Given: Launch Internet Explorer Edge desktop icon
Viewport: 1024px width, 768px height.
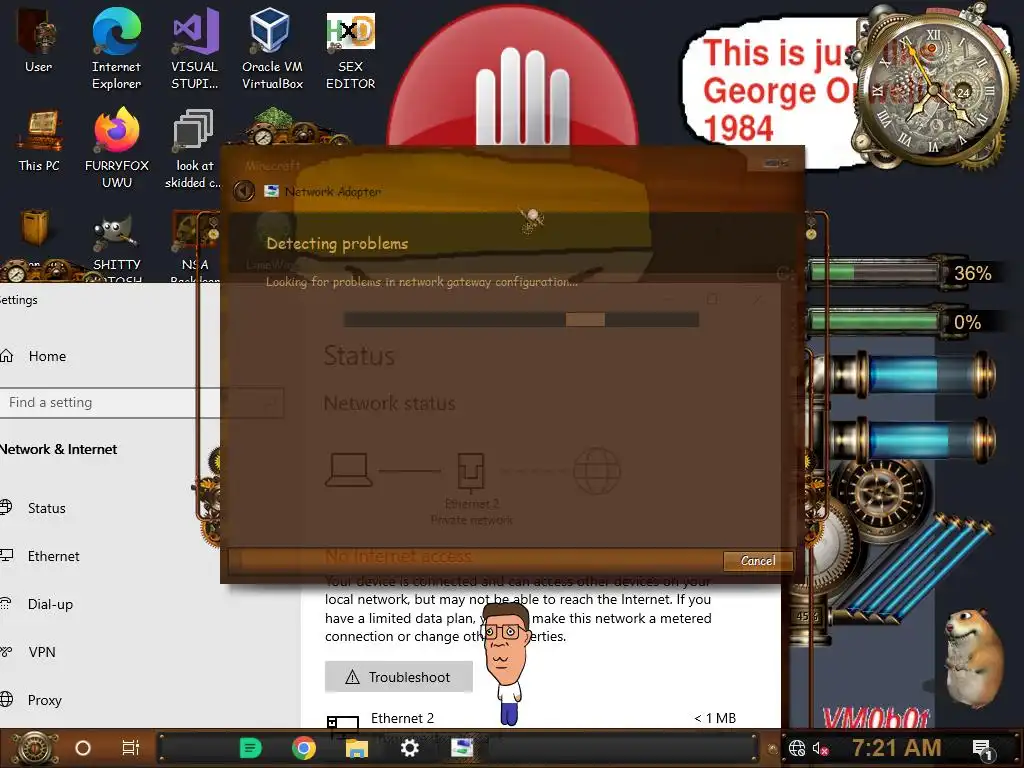Looking at the screenshot, I should pyautogui.click(x=116, y=49).
